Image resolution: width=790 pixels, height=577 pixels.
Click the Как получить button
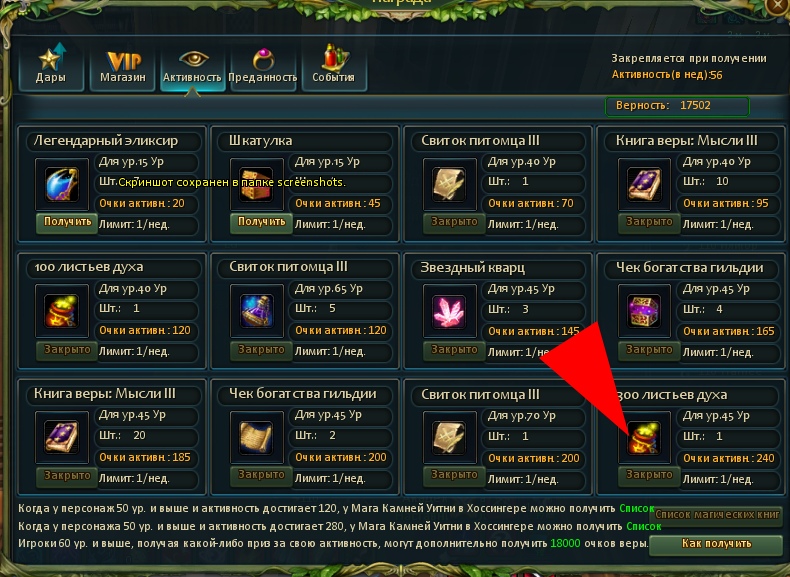[x=716, y=544]
